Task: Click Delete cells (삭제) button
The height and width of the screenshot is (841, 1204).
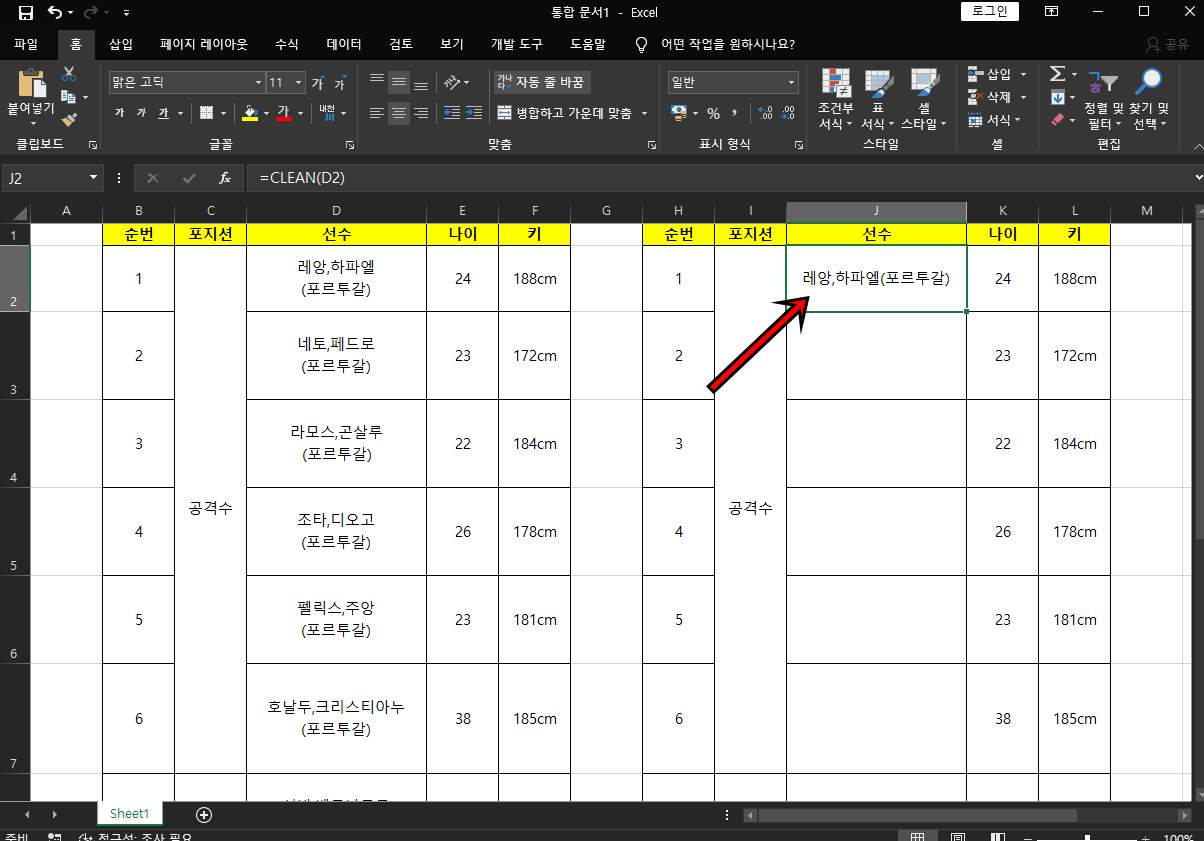Action: pyautogui.click(x=990, y=97)
